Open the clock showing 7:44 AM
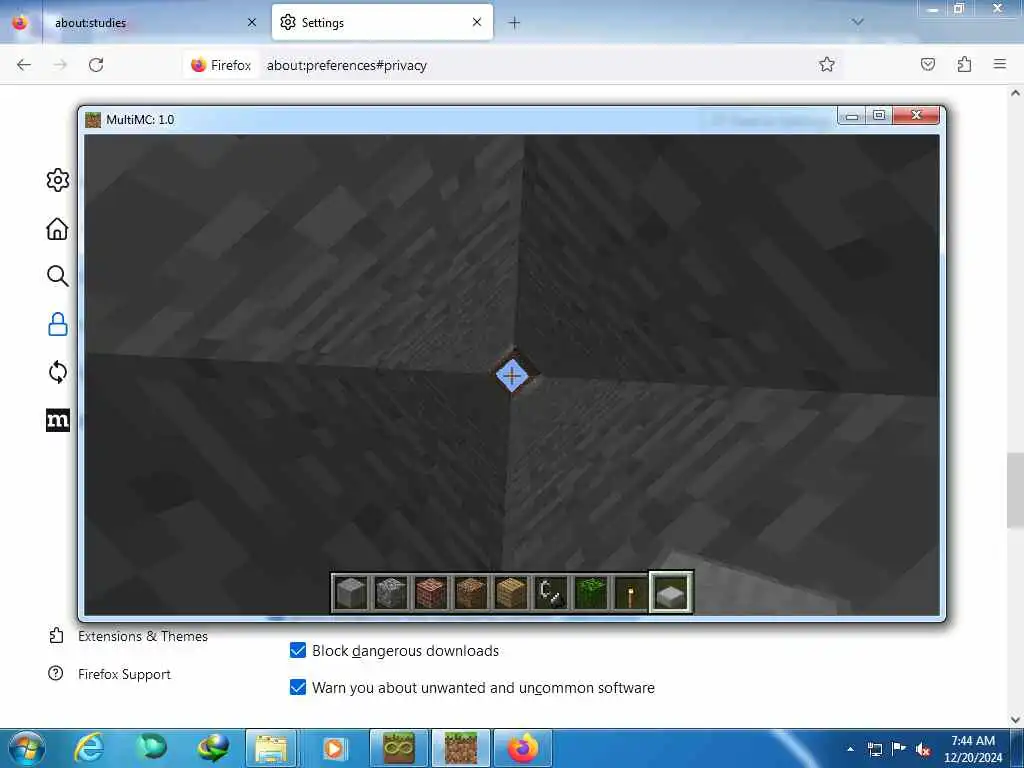The image size is (1024, 768). [973, 749]
